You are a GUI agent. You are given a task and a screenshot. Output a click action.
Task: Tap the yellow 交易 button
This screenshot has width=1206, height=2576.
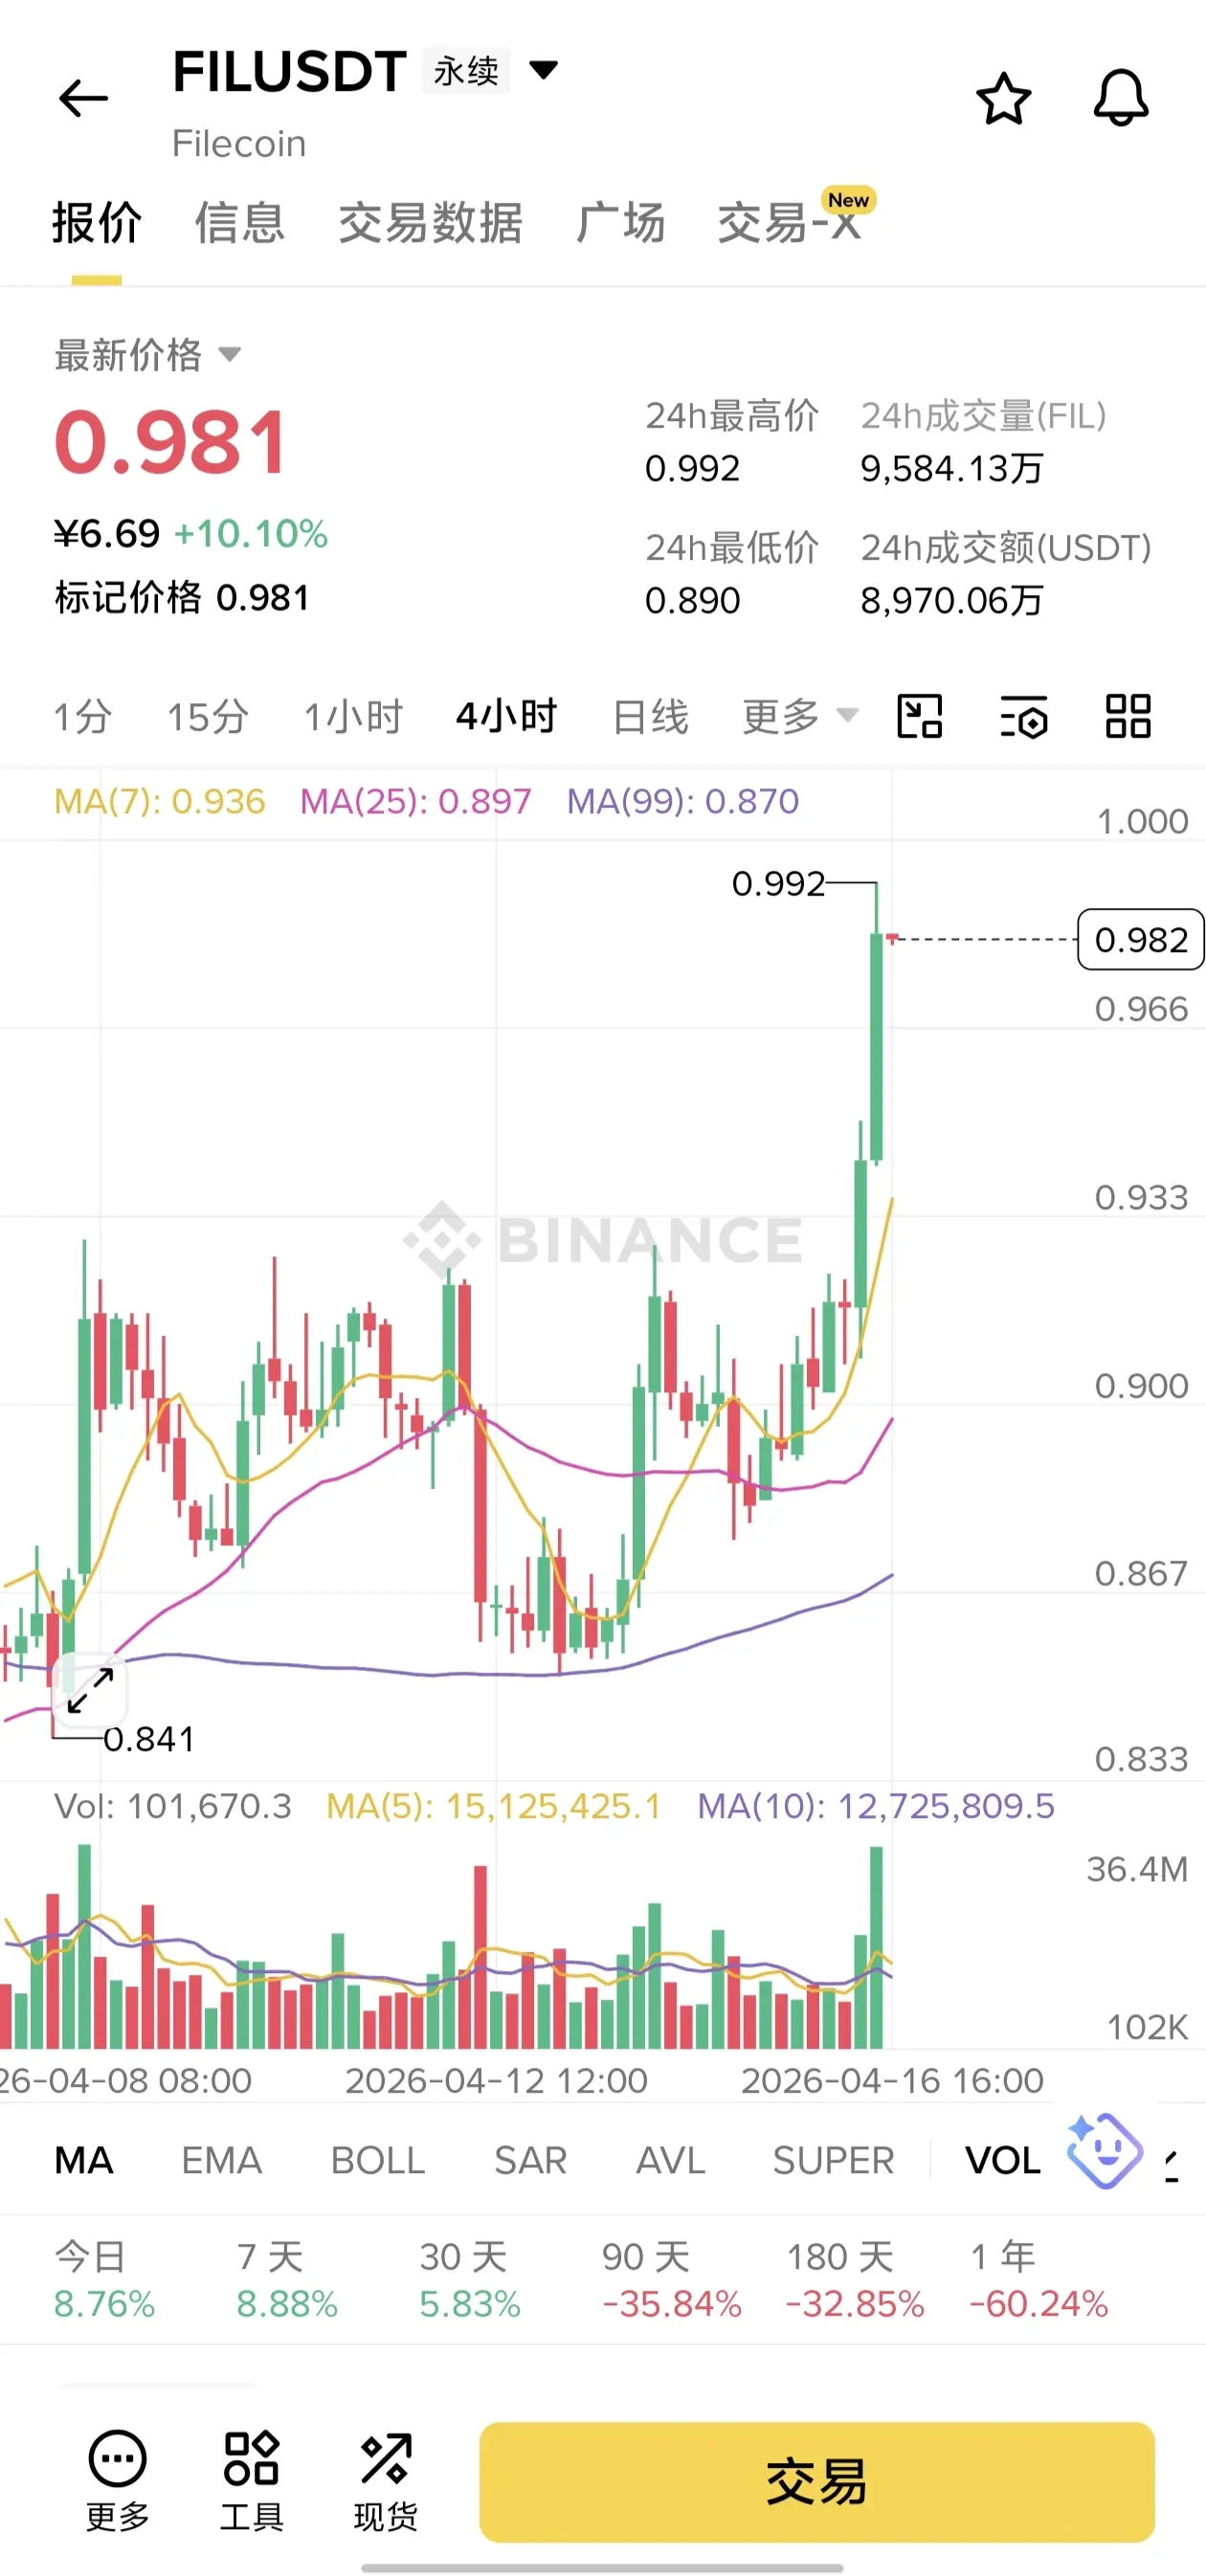tap(817, 2481)
